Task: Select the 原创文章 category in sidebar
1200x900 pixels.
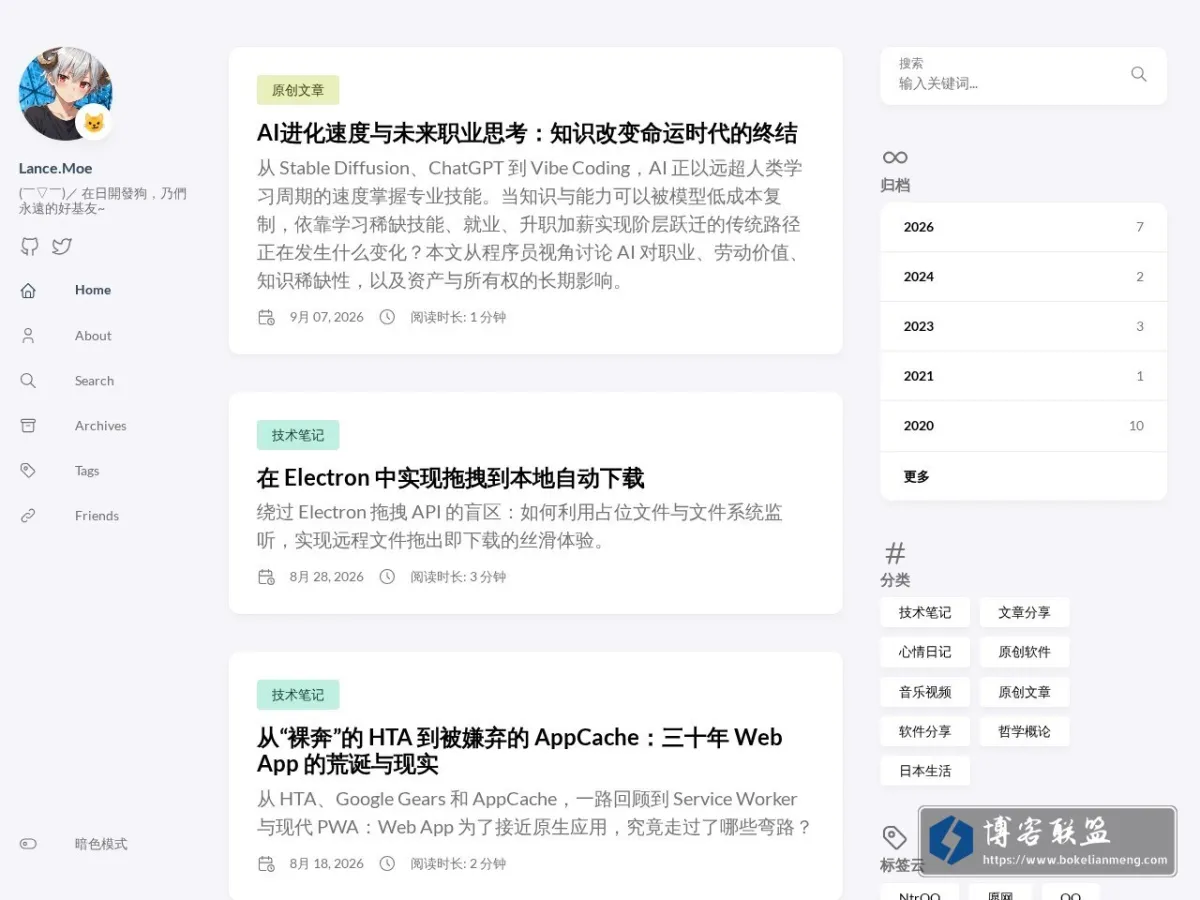Action: pos(1024,692)
